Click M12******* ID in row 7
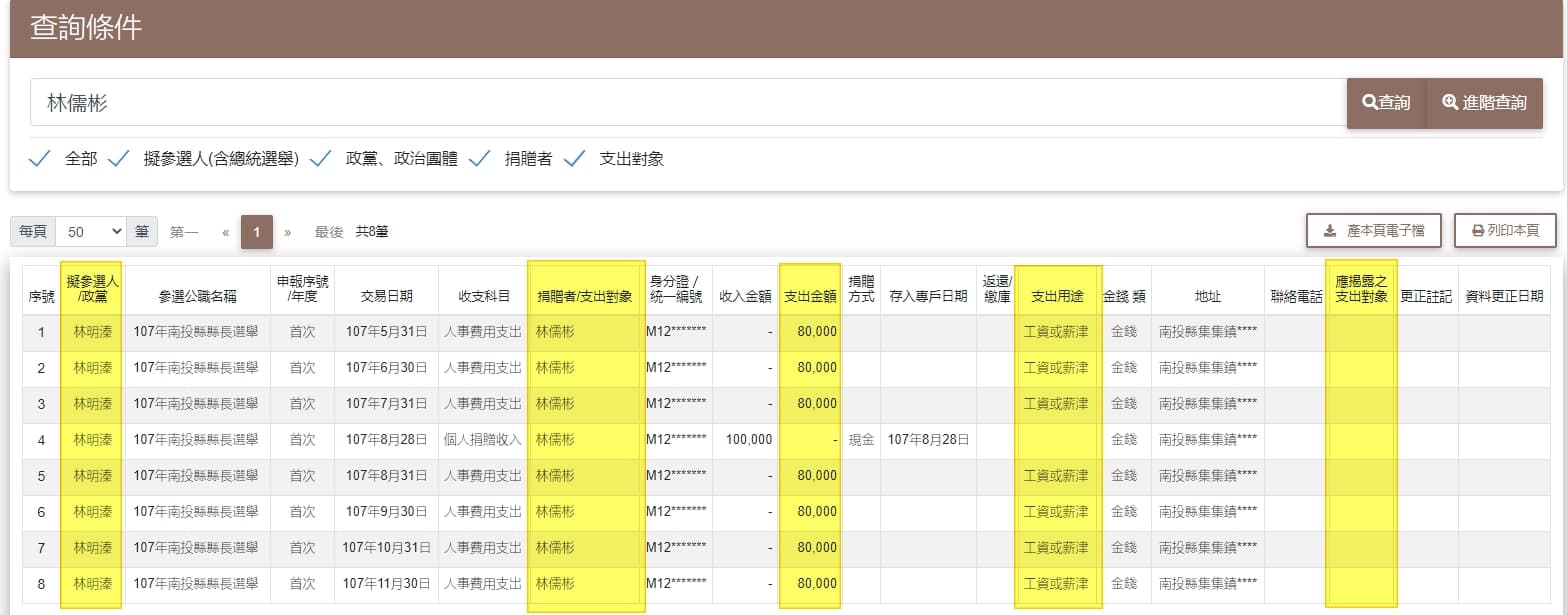1567x615 pixels. 676,548
